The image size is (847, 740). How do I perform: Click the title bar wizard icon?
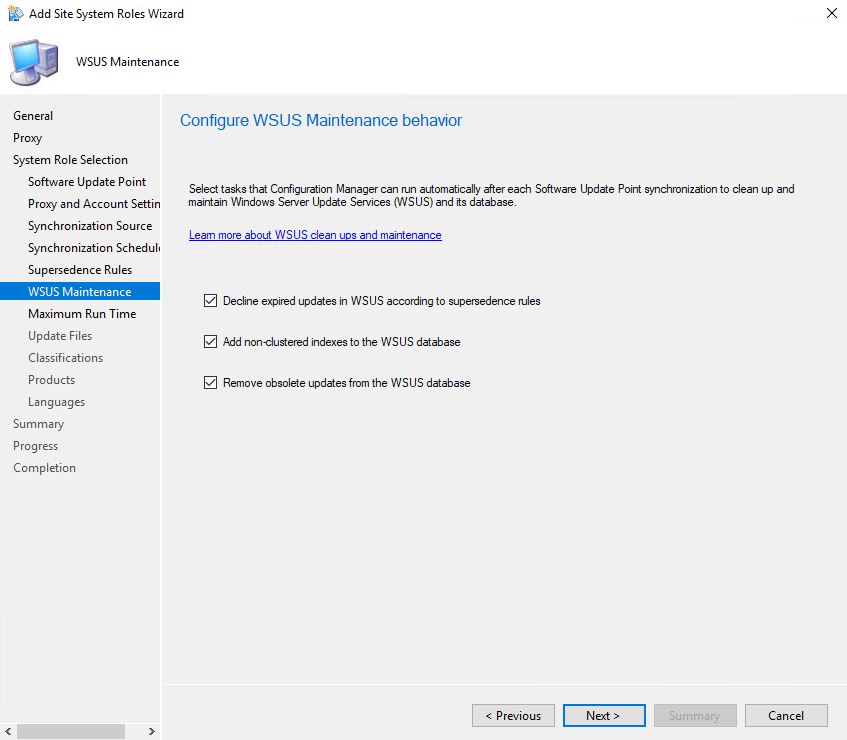pos(15,14)
